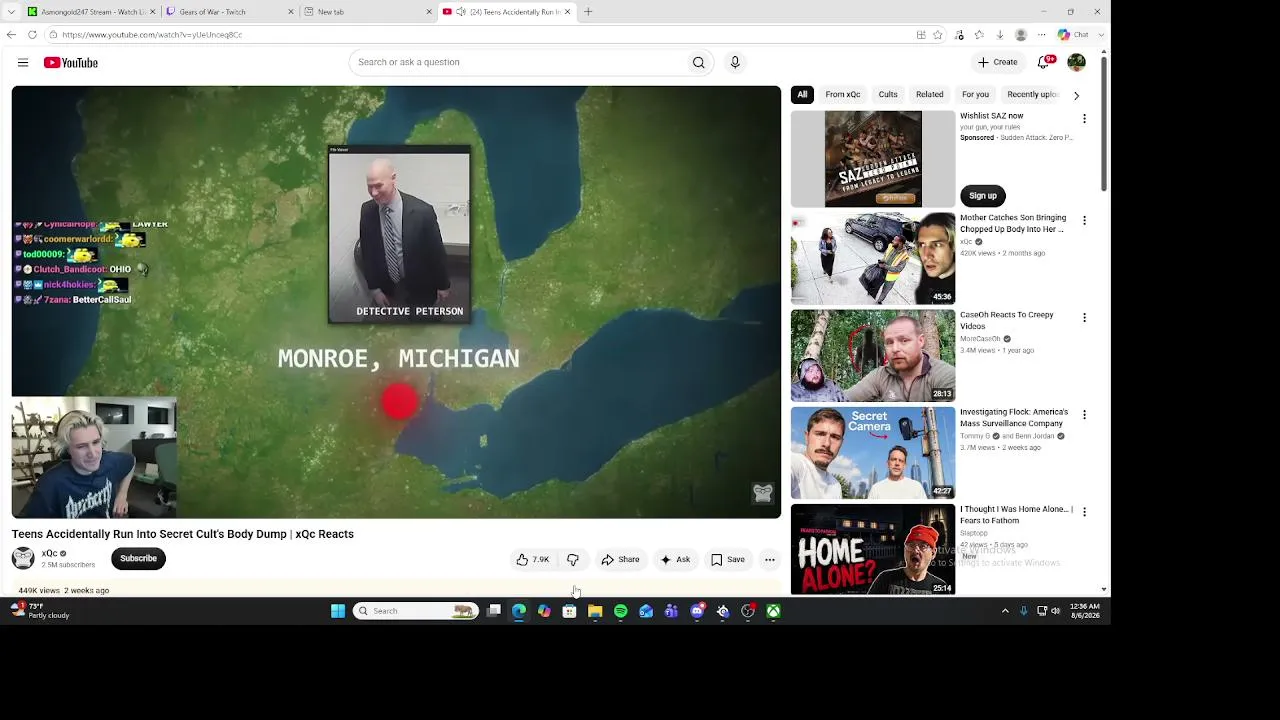Select the From xQc filter chip
This screenshot has width=1280, height=720.
coord(843,95)
